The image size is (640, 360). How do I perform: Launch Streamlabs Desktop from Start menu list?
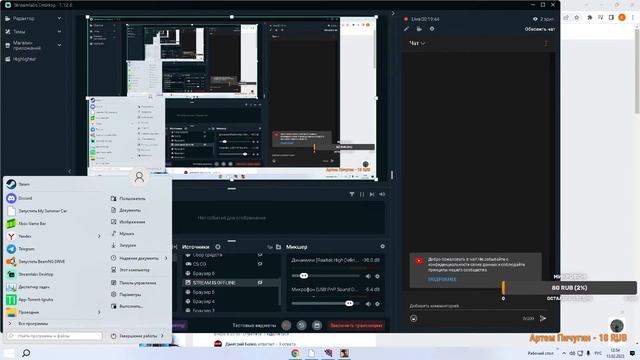point(30,274)
